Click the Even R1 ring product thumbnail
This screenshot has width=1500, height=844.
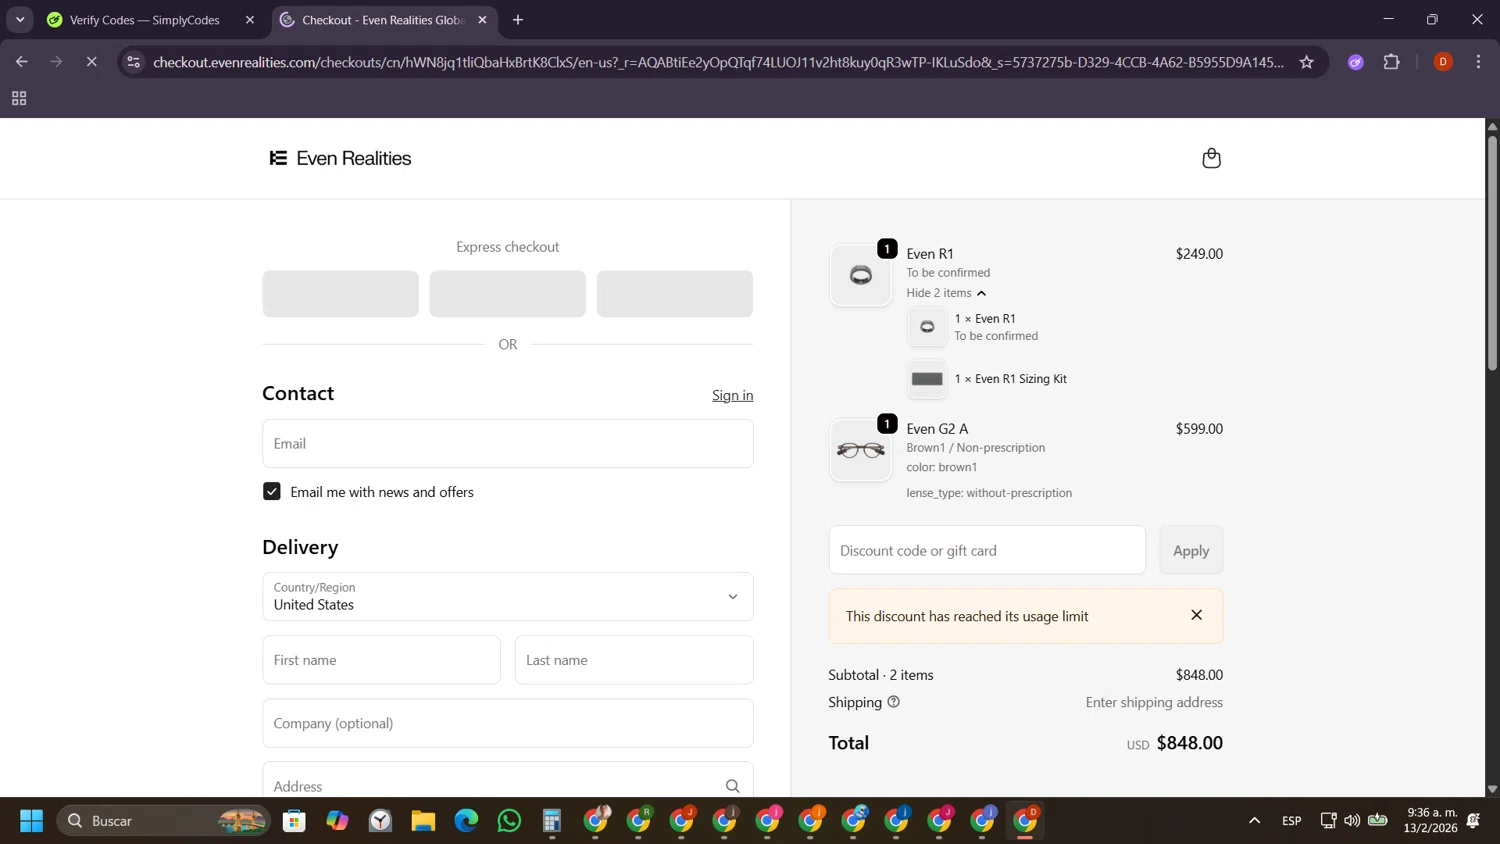coord(860,275)
